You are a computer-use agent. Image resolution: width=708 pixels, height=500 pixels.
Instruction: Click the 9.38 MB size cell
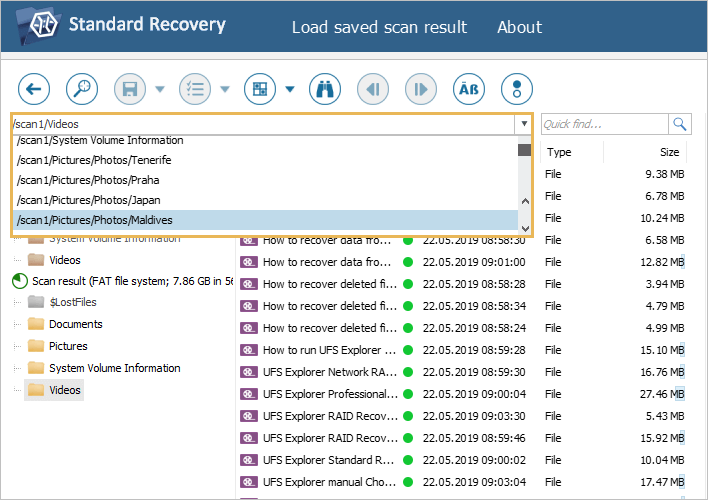(665, 174)
